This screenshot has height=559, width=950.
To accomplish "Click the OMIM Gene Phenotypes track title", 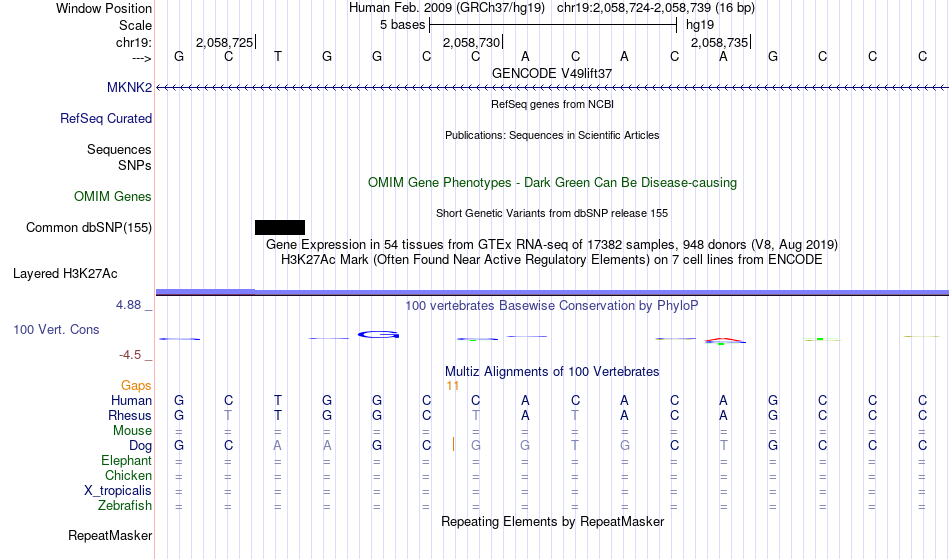I will pos(552,182).
